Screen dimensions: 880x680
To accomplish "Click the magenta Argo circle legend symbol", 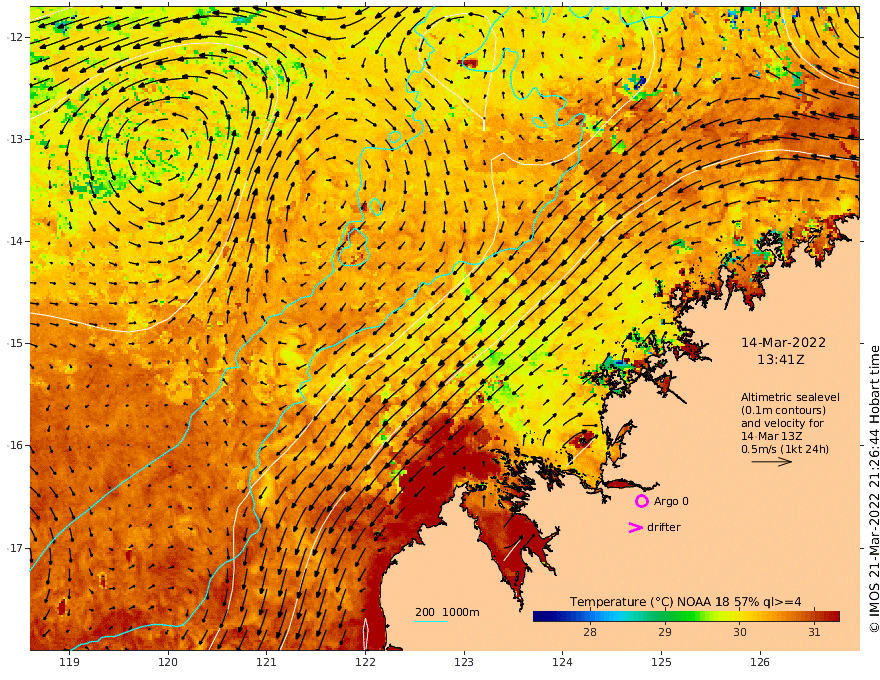I will (x=641, y=501).
